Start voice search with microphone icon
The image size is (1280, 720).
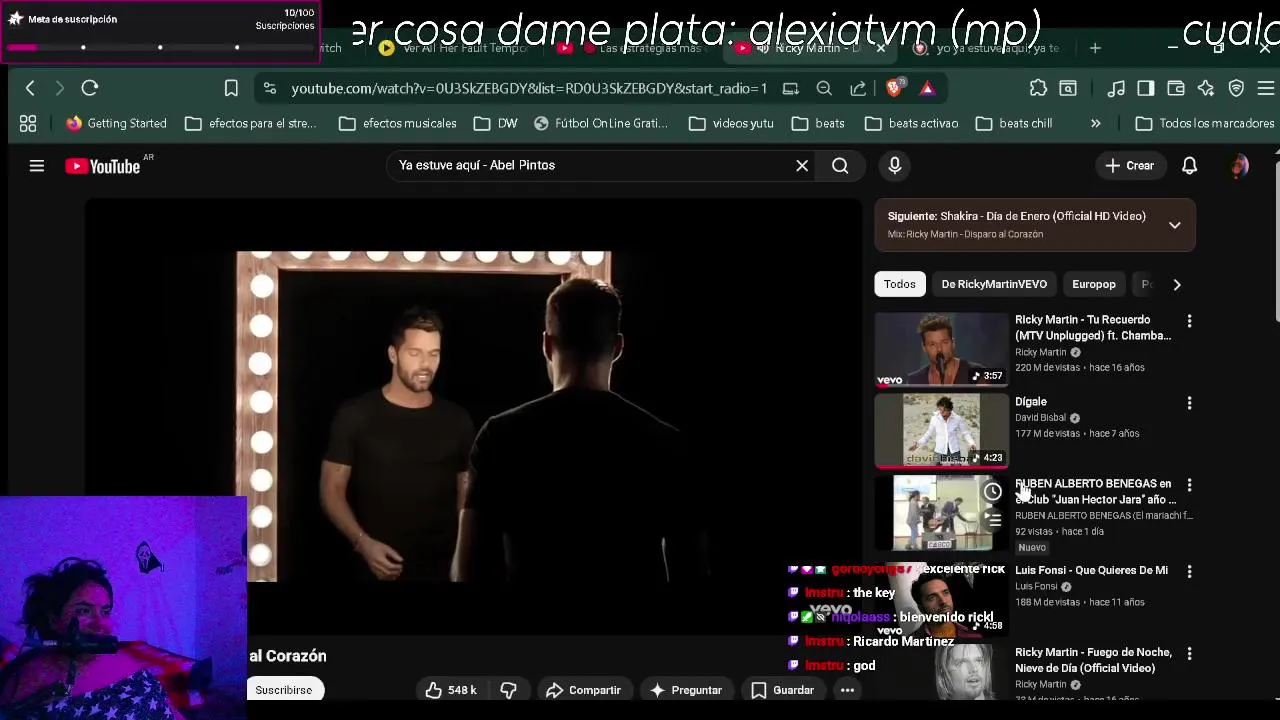[x=895, y=165]
